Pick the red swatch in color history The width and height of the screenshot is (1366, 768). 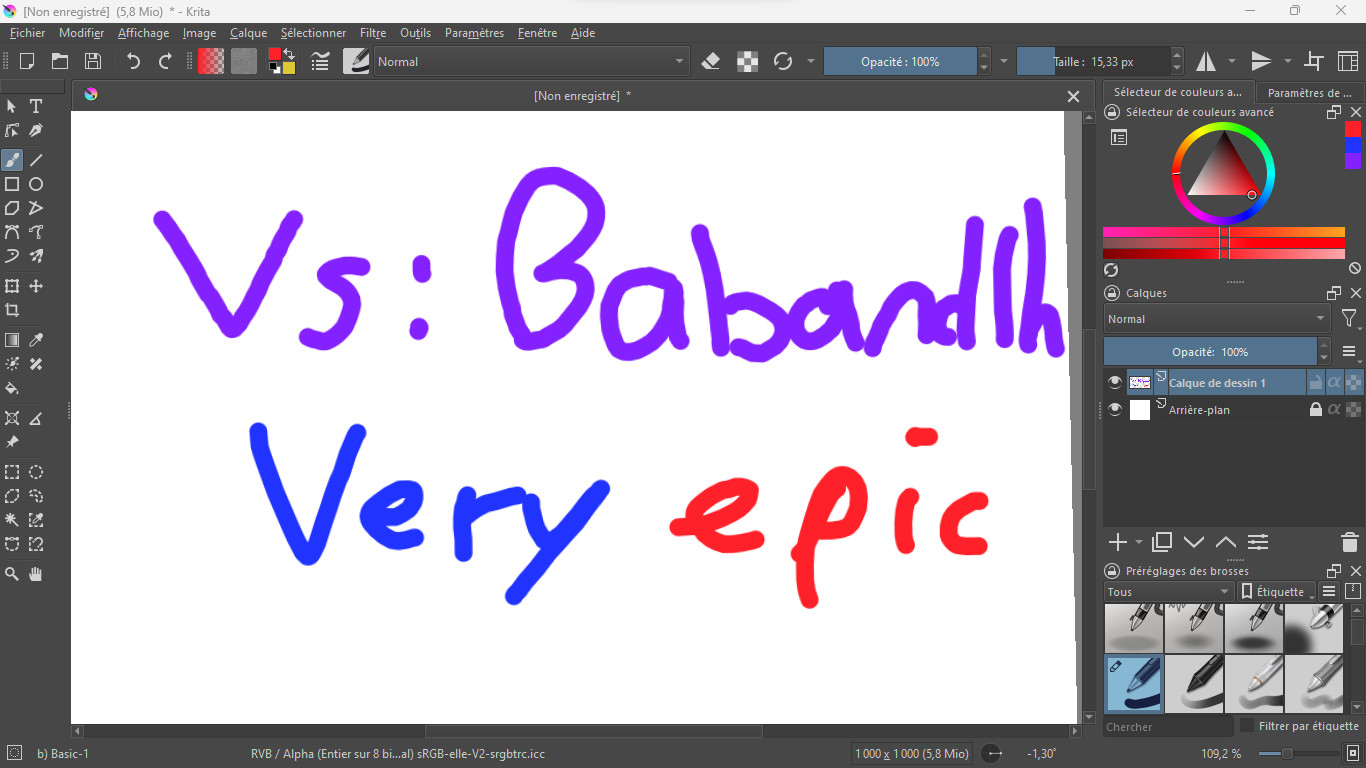point(1353,129)
